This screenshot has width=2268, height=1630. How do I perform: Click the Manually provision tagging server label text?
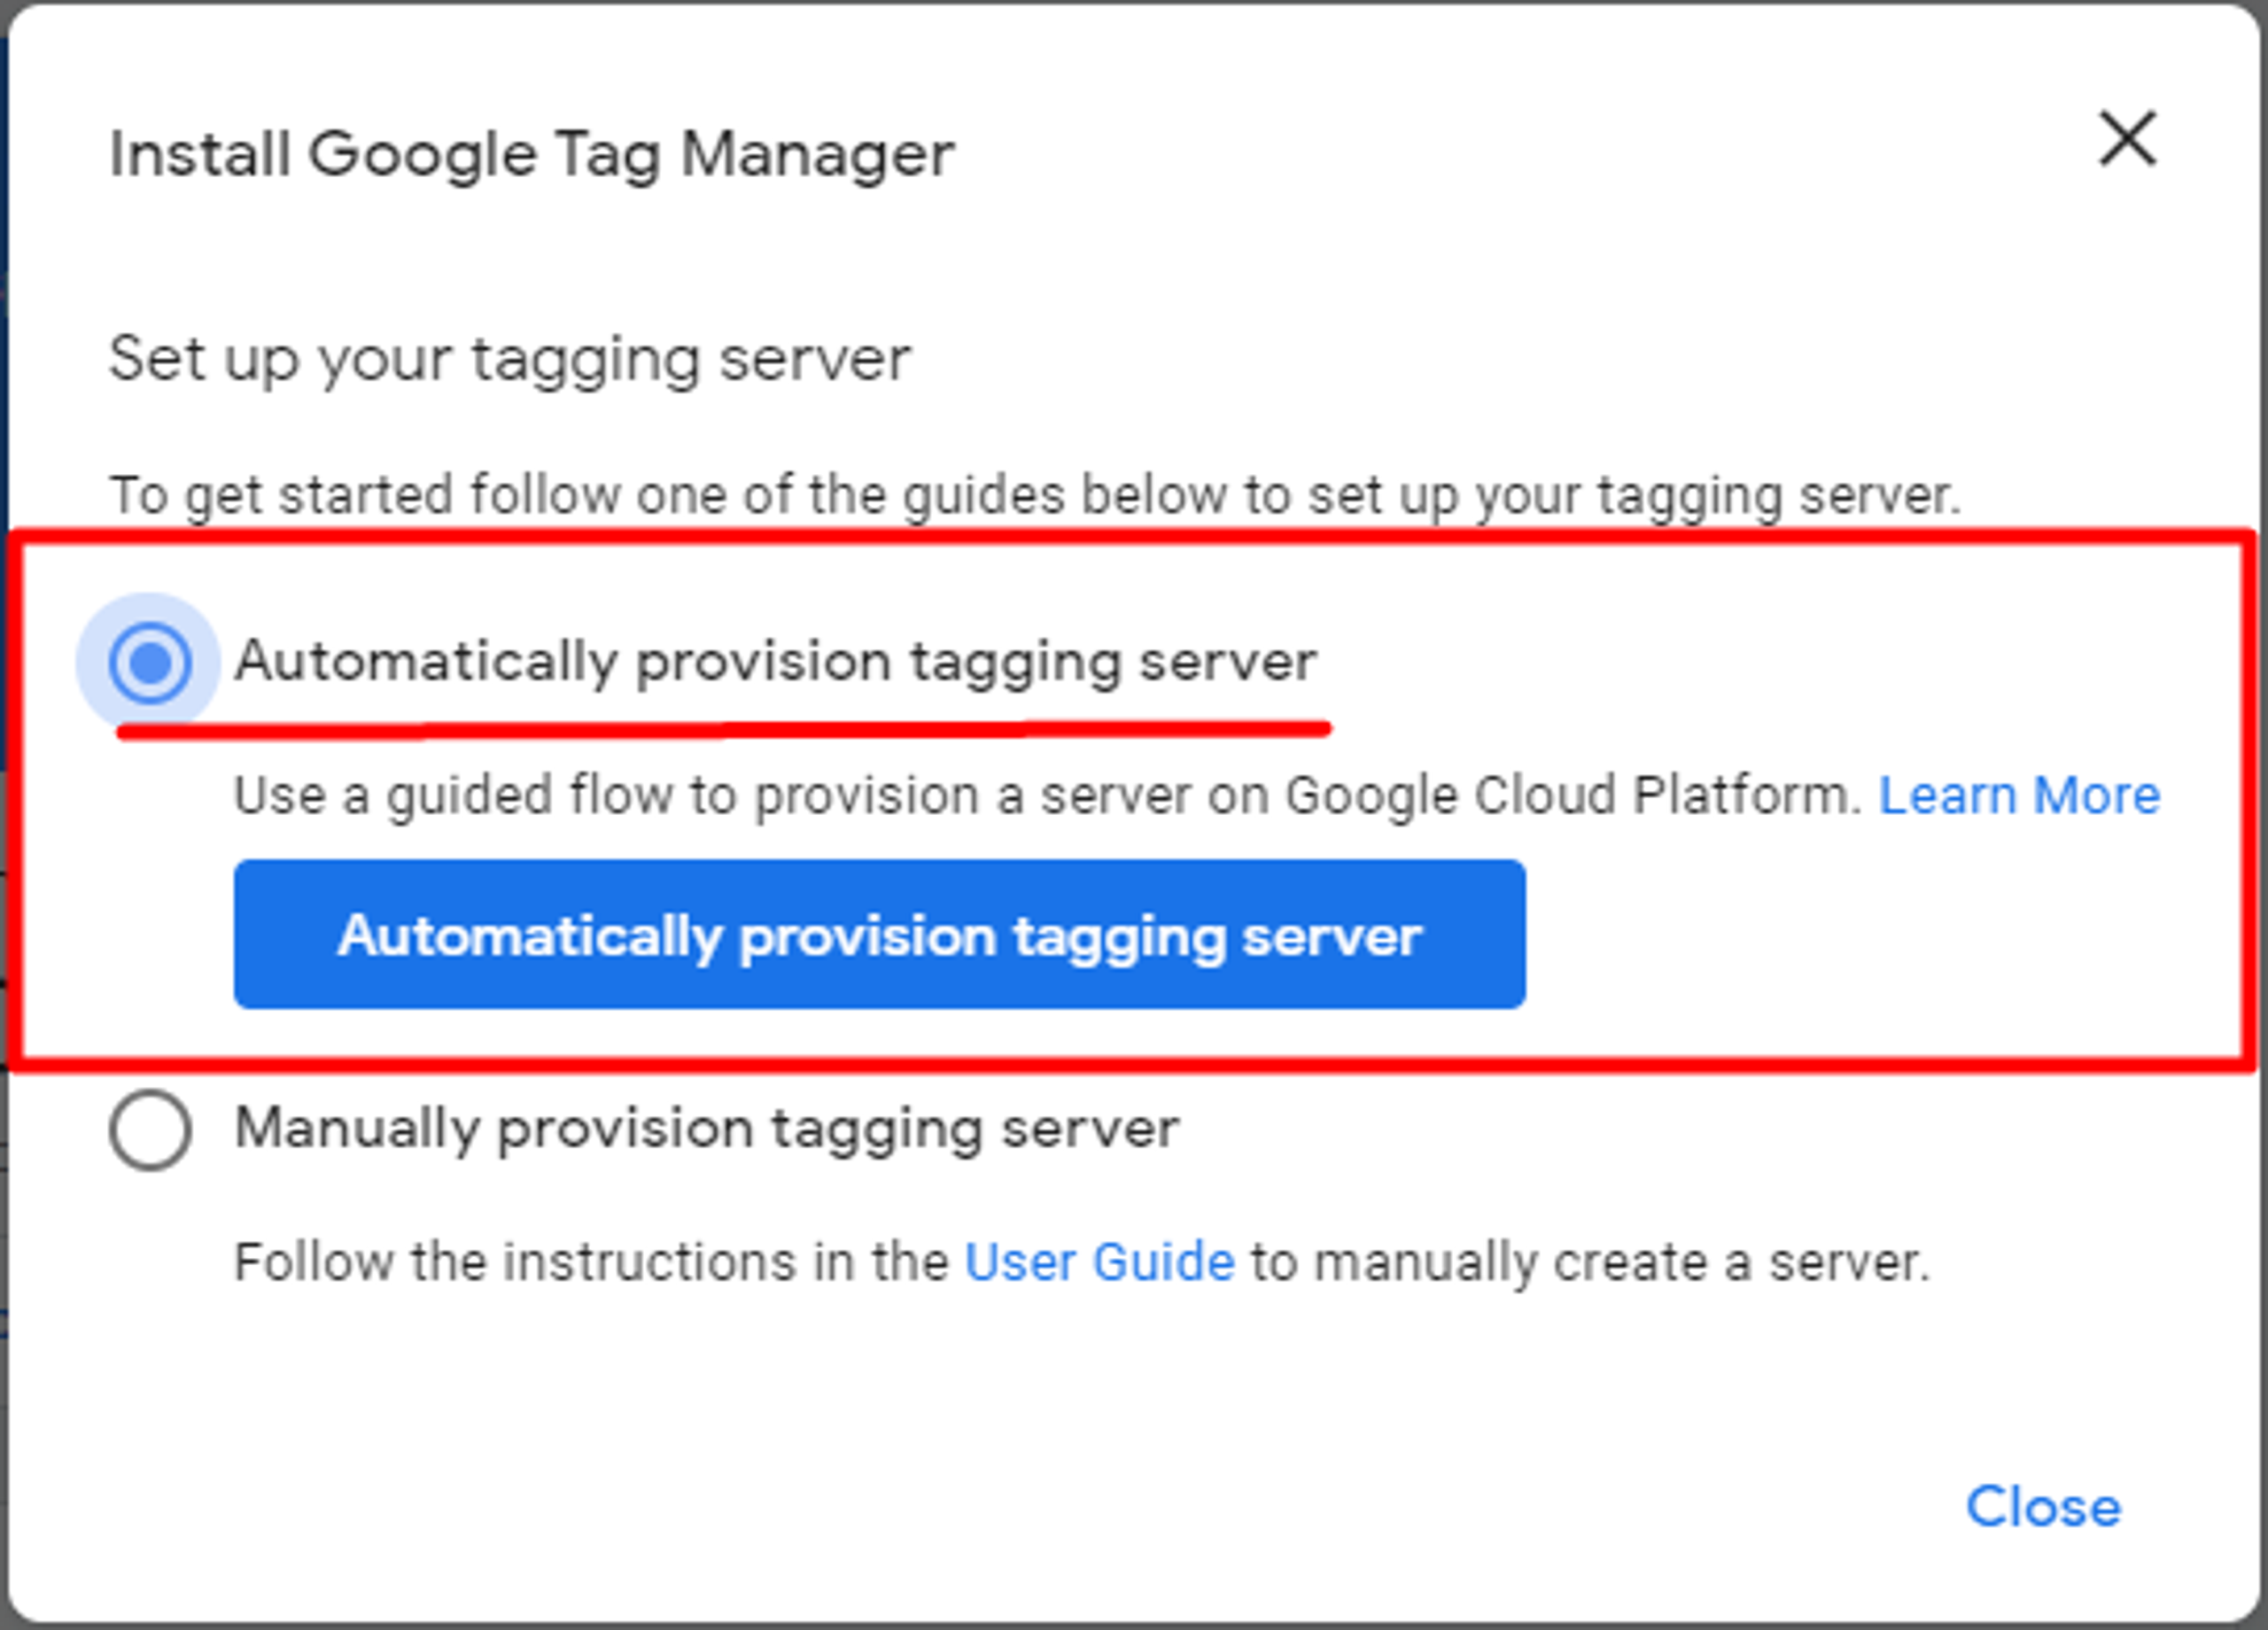(707, 1130)
